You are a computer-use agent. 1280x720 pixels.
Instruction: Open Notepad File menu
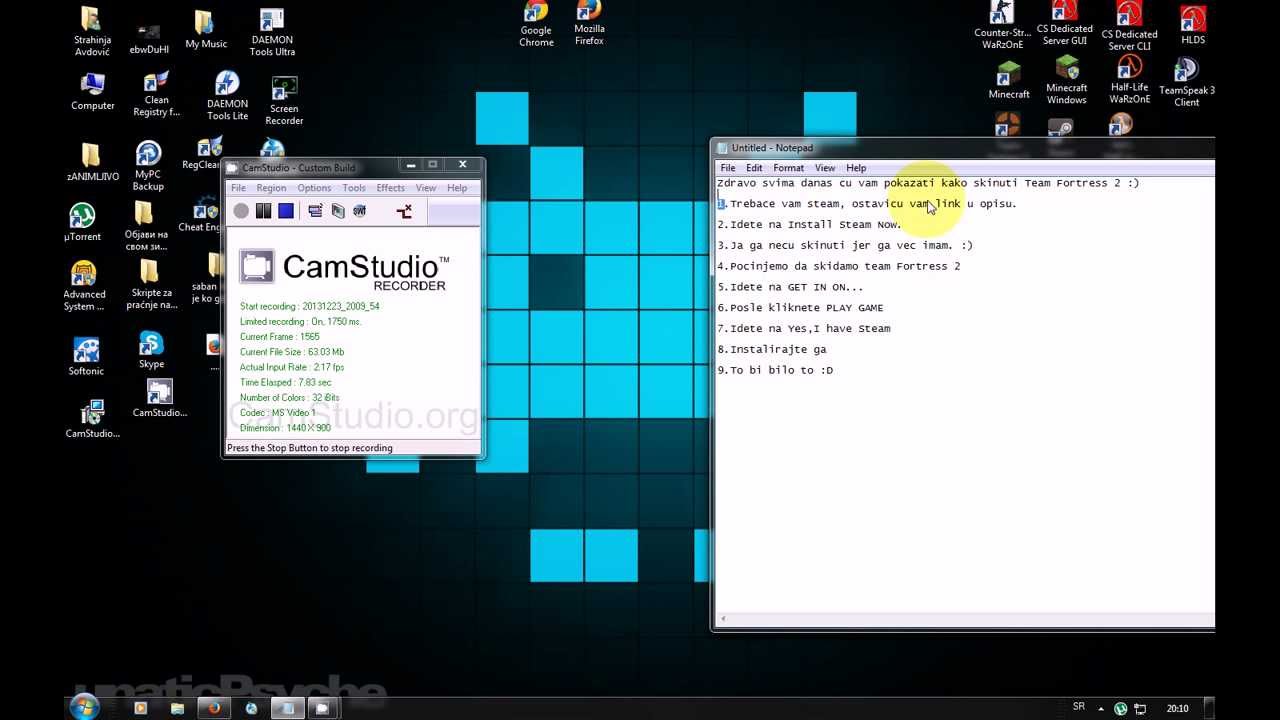tap(728, 168)
